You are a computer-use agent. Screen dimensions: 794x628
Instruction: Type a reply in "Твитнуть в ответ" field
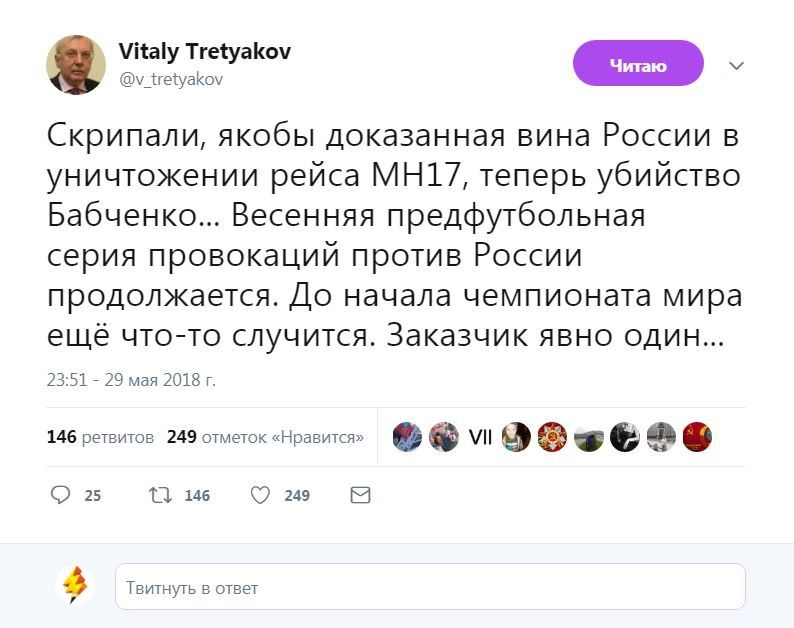[430, 587]
